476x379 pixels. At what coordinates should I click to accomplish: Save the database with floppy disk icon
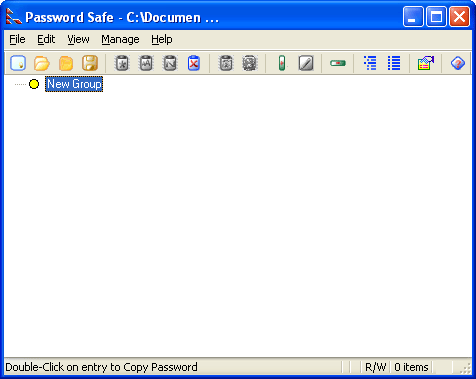click(90, 63)
